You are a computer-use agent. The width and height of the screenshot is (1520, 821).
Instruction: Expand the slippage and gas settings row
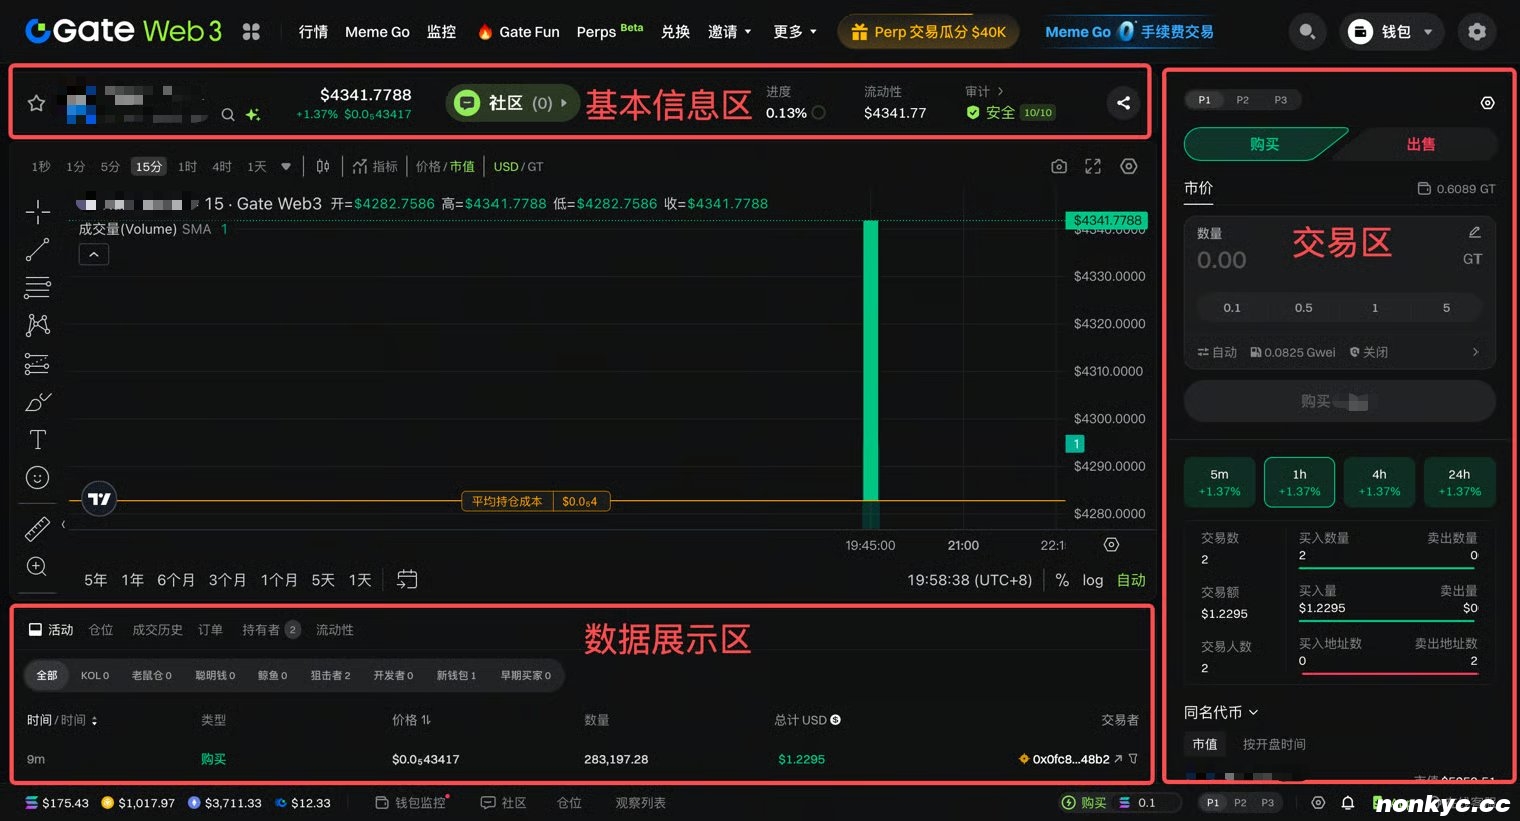(1340, 352)
